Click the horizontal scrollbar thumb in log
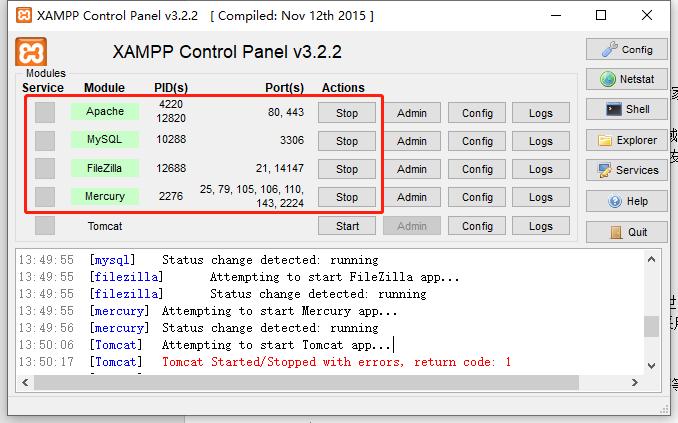This screenshot has width=678, height=423. pos(306,382)
